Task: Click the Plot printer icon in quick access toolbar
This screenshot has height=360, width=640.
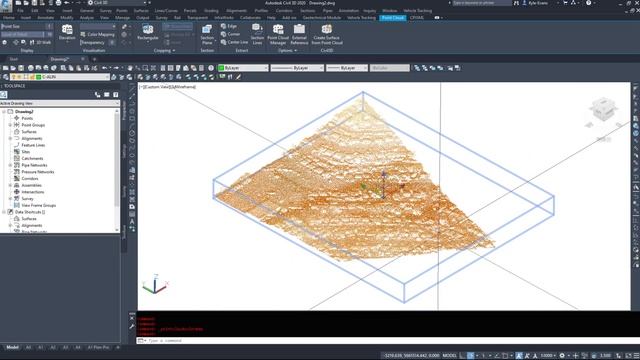Action: tap(58, 3)
